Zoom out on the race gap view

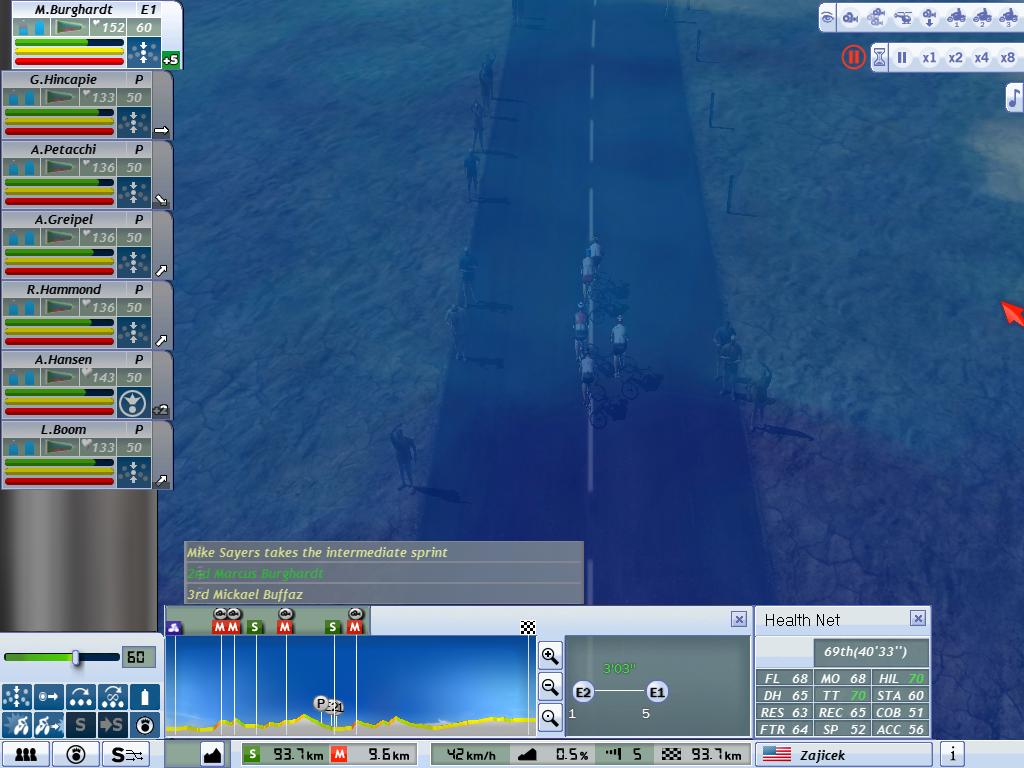point(550,686)
